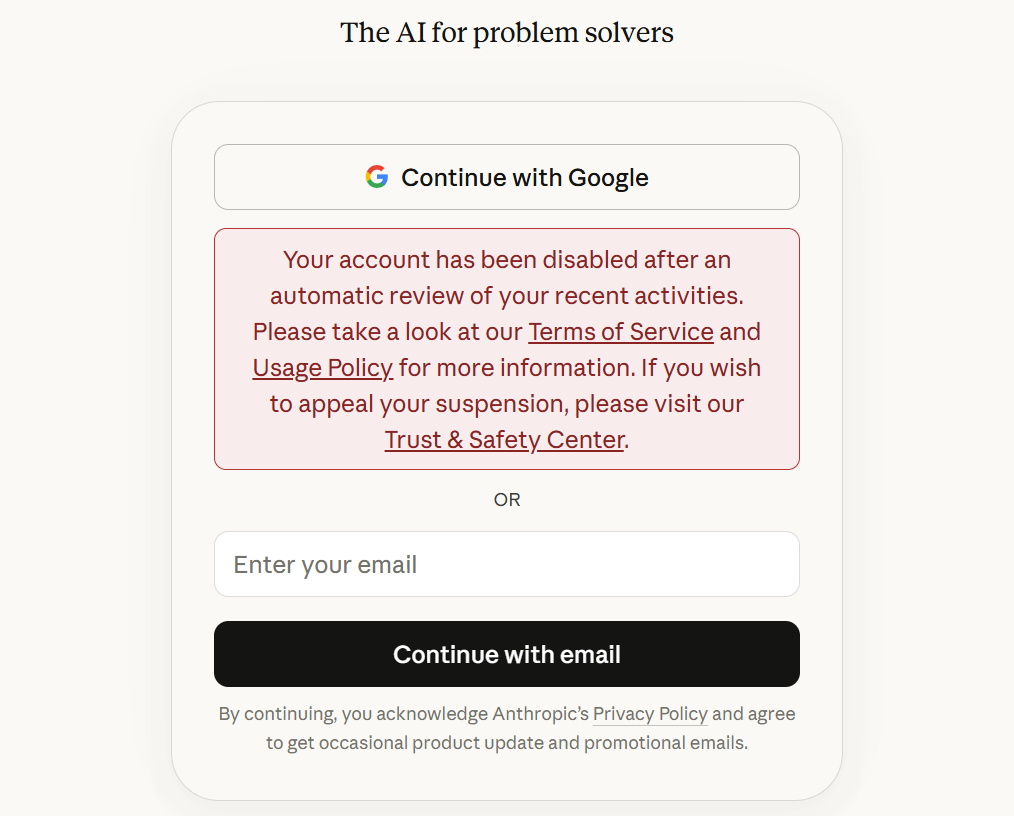Click the 'automatic review of your recent activities' text
The width and height of the screenshot is (1014, 816).
pos(506,296)
